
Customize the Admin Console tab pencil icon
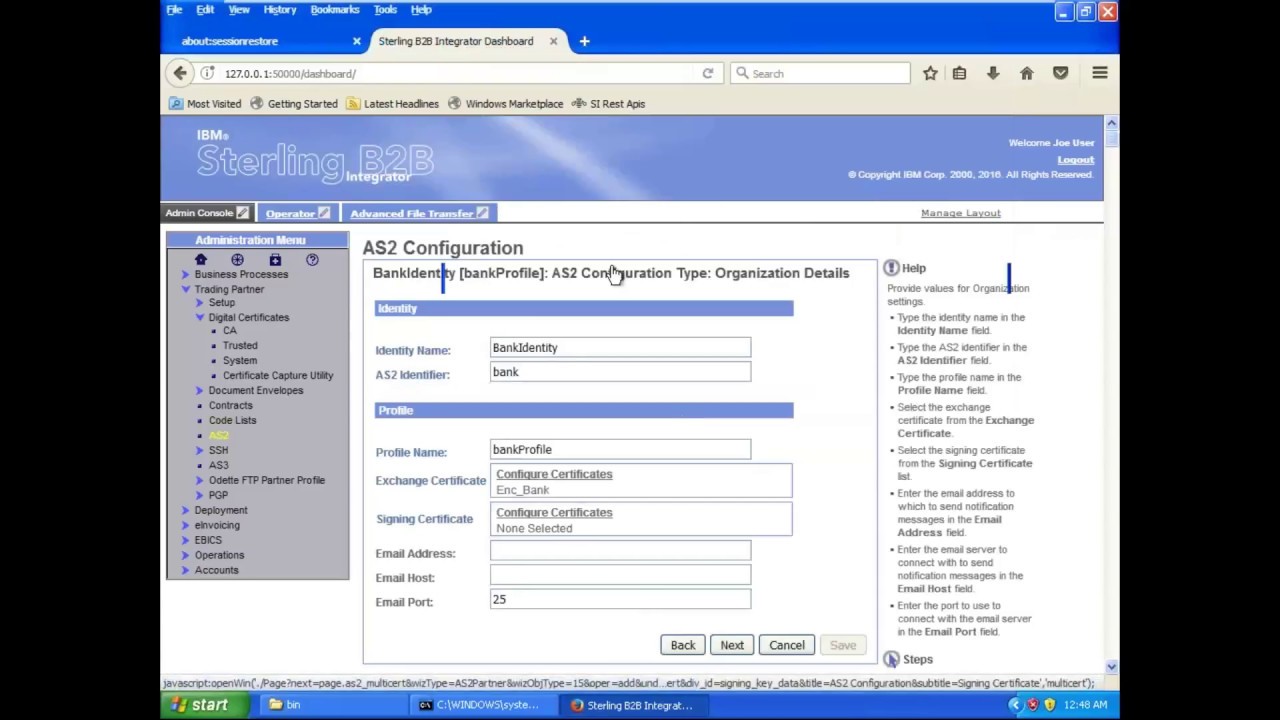pos(242,213)
